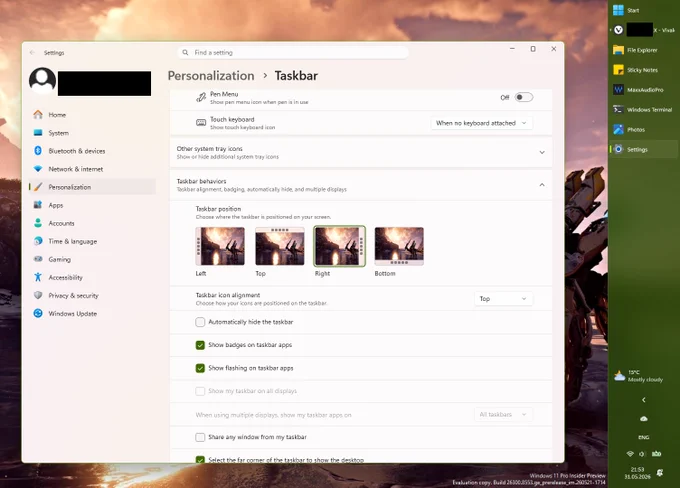Viewport: 680px width, 488px height.
Task: Select the Settings taskbar item
Action: point(643,149)
